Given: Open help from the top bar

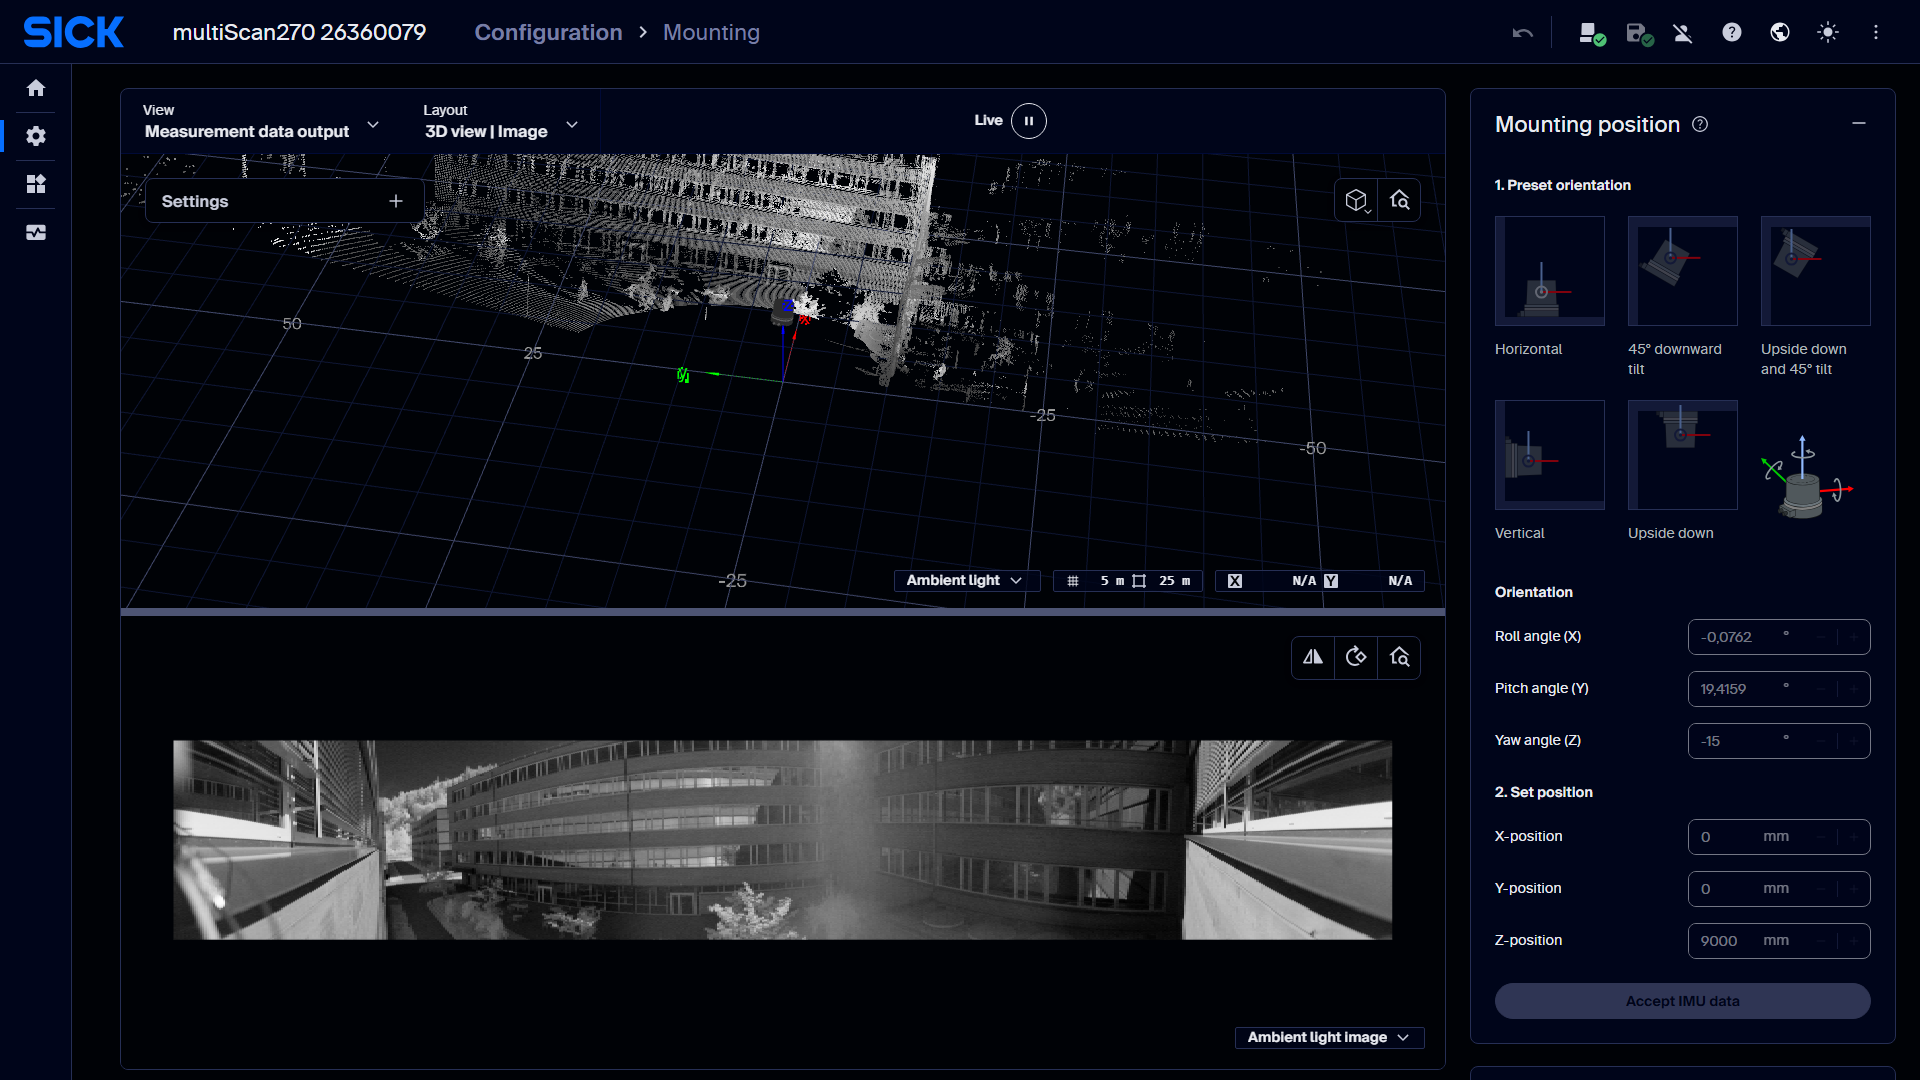Looking at the screenshot, I should point(1732,32).
